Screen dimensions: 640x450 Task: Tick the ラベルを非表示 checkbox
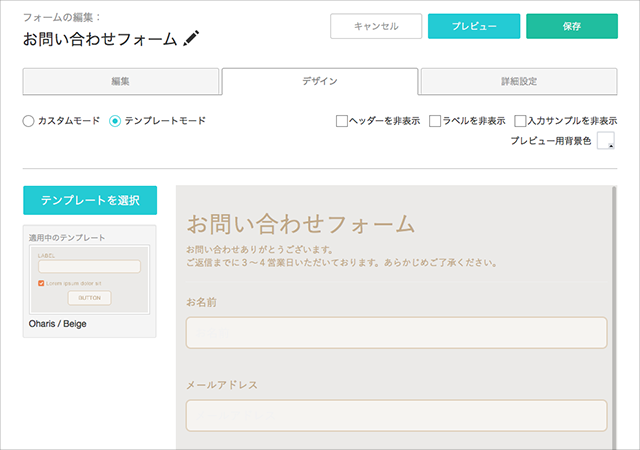click(435, 121)
